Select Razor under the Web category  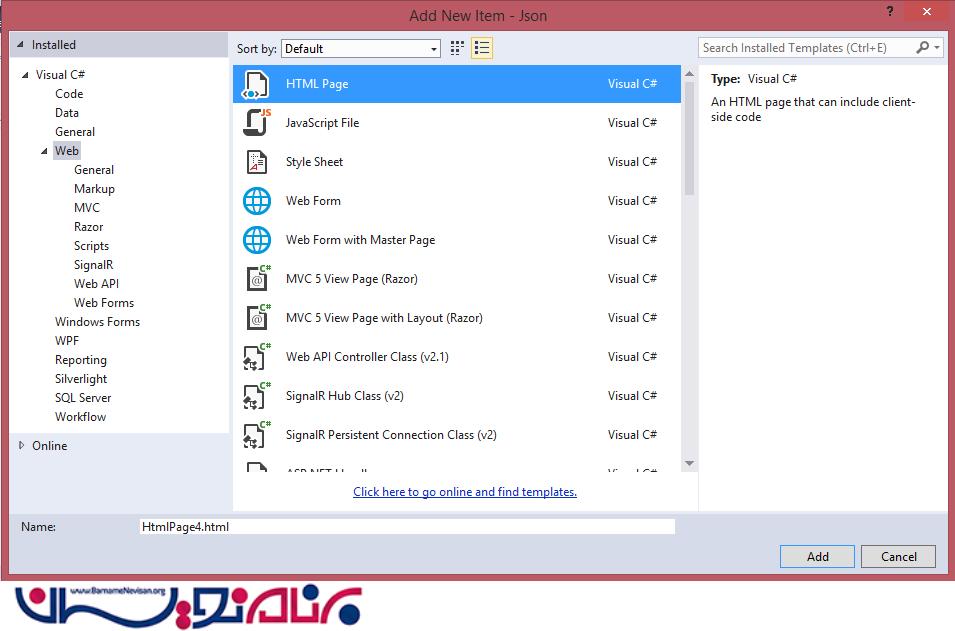[88, 227]
